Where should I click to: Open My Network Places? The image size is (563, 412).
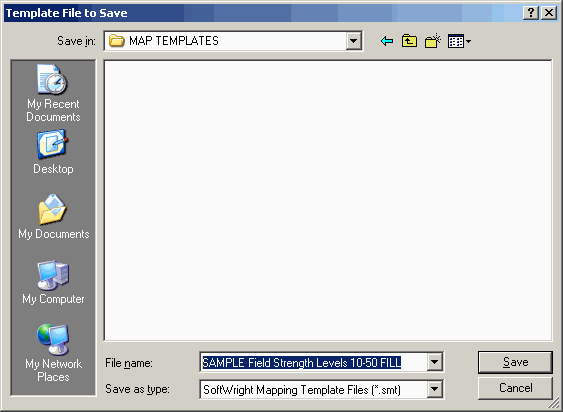(x=53, y=353)
